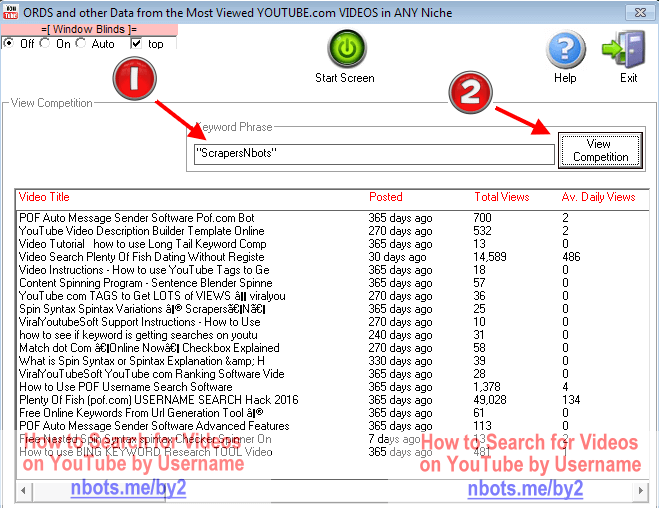The width and height of the screenshot is (659, 508).
Task: Select row 'Video Tutorial how to use Long Tail Keyword Comp'
Action: 332,244
